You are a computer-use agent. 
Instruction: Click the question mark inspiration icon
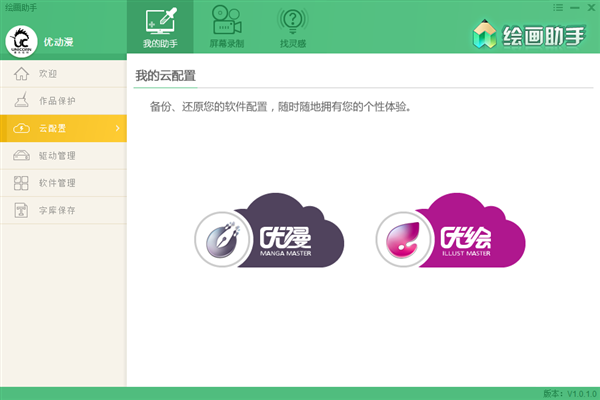293,20
